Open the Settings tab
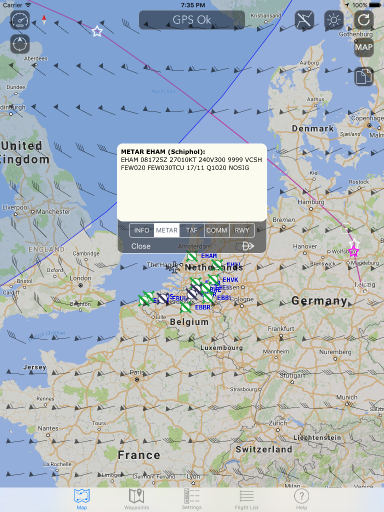This screenshot has width=384, height=512. coord(192,499)
